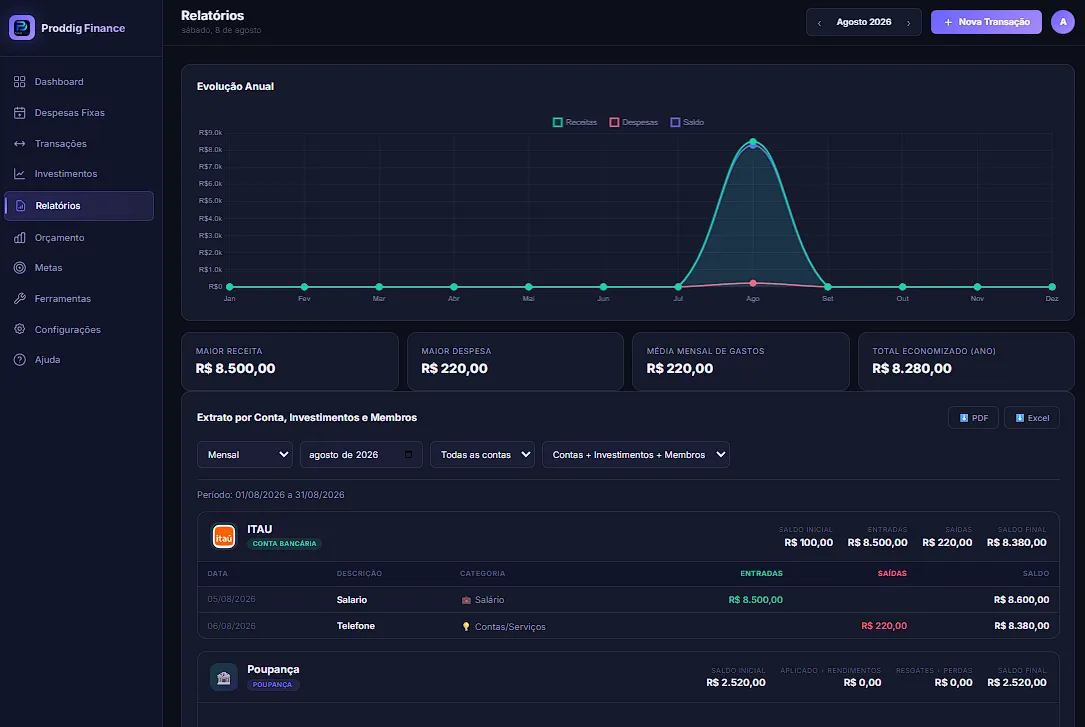Export the statement as PDF
The image size is (1085, 727).
[x=973, y=418]
